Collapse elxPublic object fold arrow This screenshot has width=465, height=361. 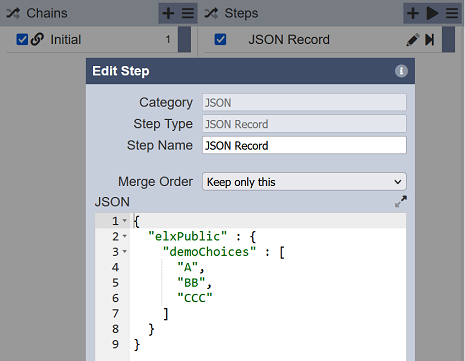[x=125, y=236]
